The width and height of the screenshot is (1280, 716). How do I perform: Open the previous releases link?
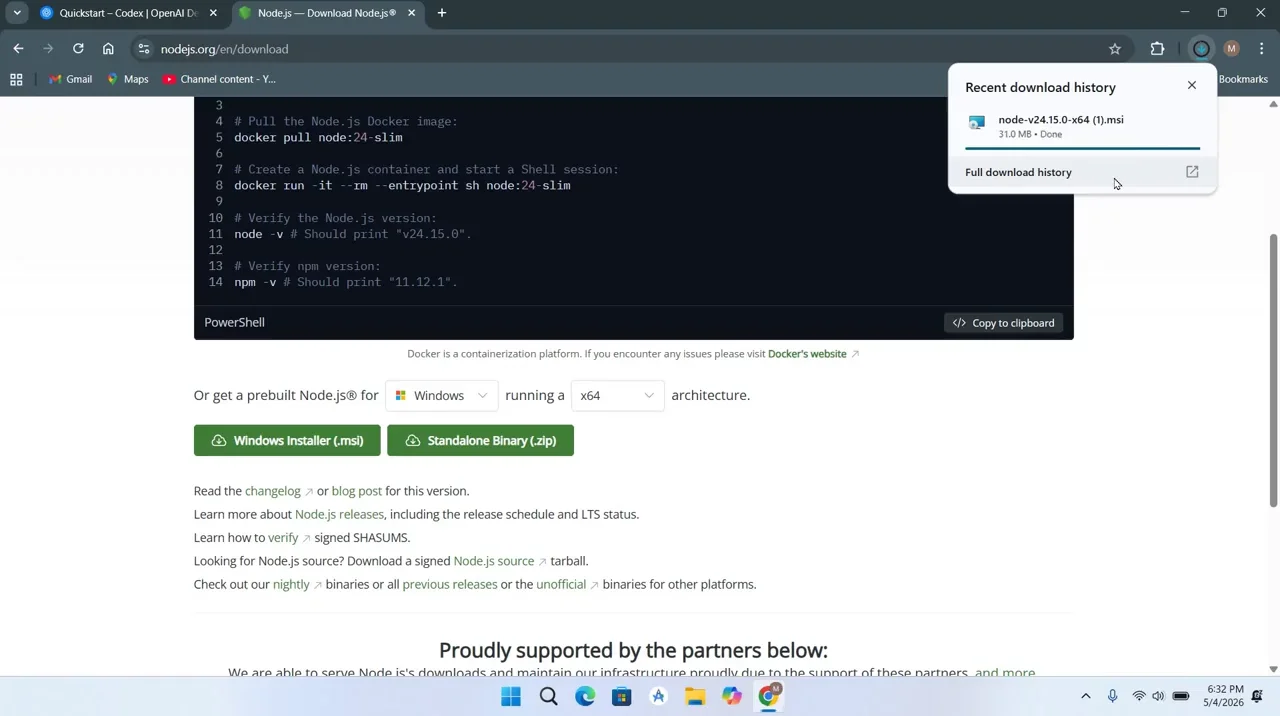(x=449, y=584)
